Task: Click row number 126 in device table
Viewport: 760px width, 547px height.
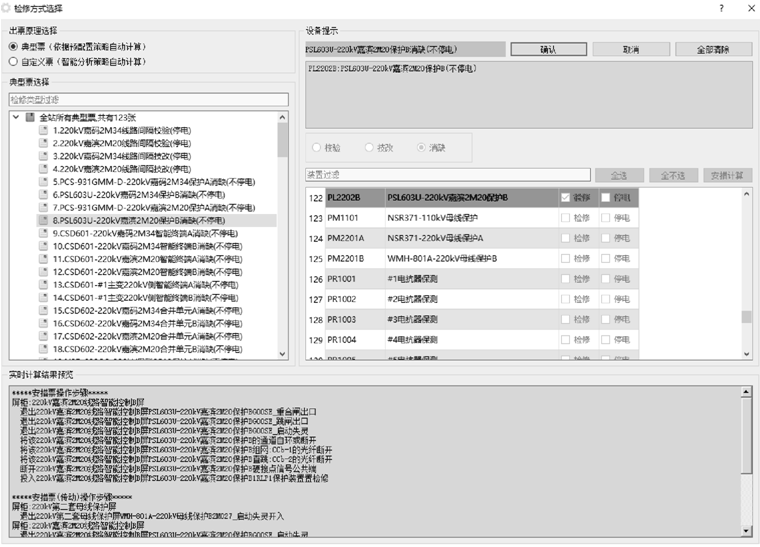Action: point(316,279)
